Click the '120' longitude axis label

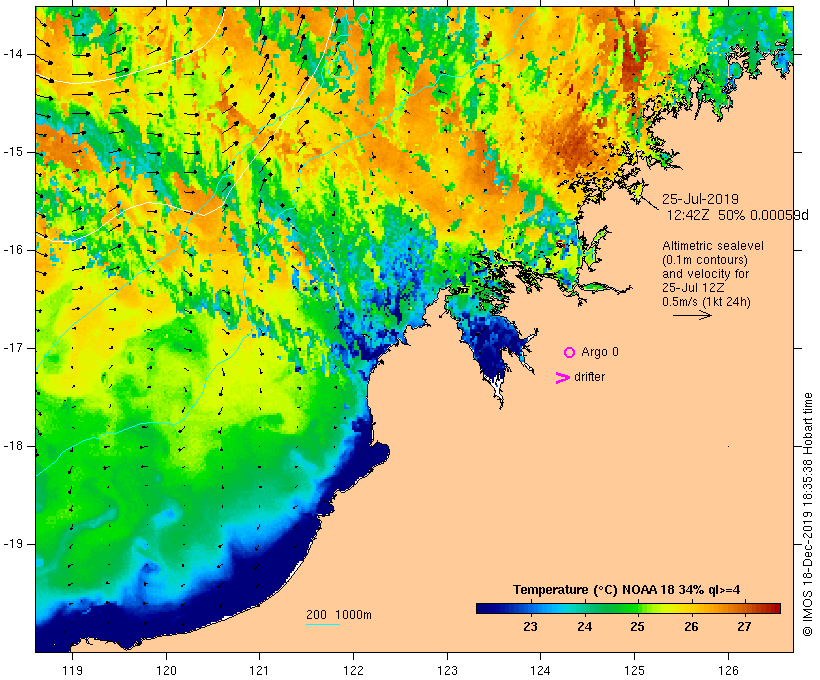tap(166, 670)
